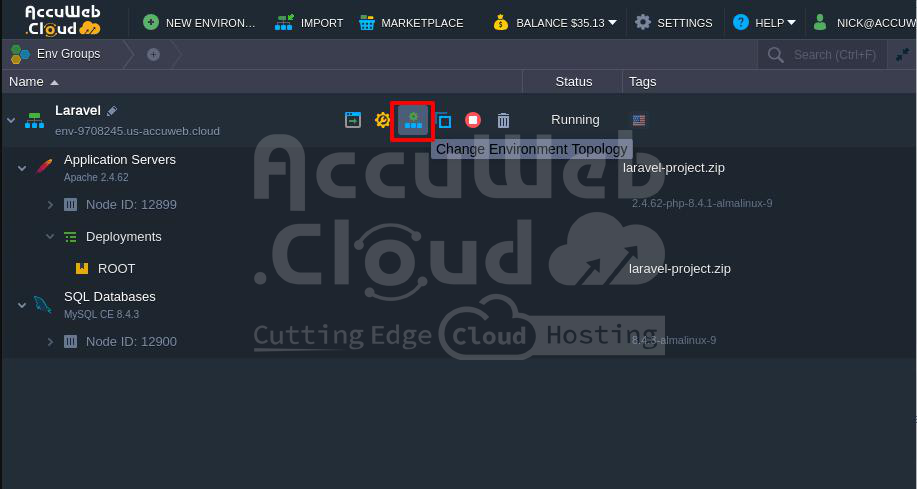917x489 pixels.
Task: Delete the Laravel environment via trash icon
Action: pos(503,120)
